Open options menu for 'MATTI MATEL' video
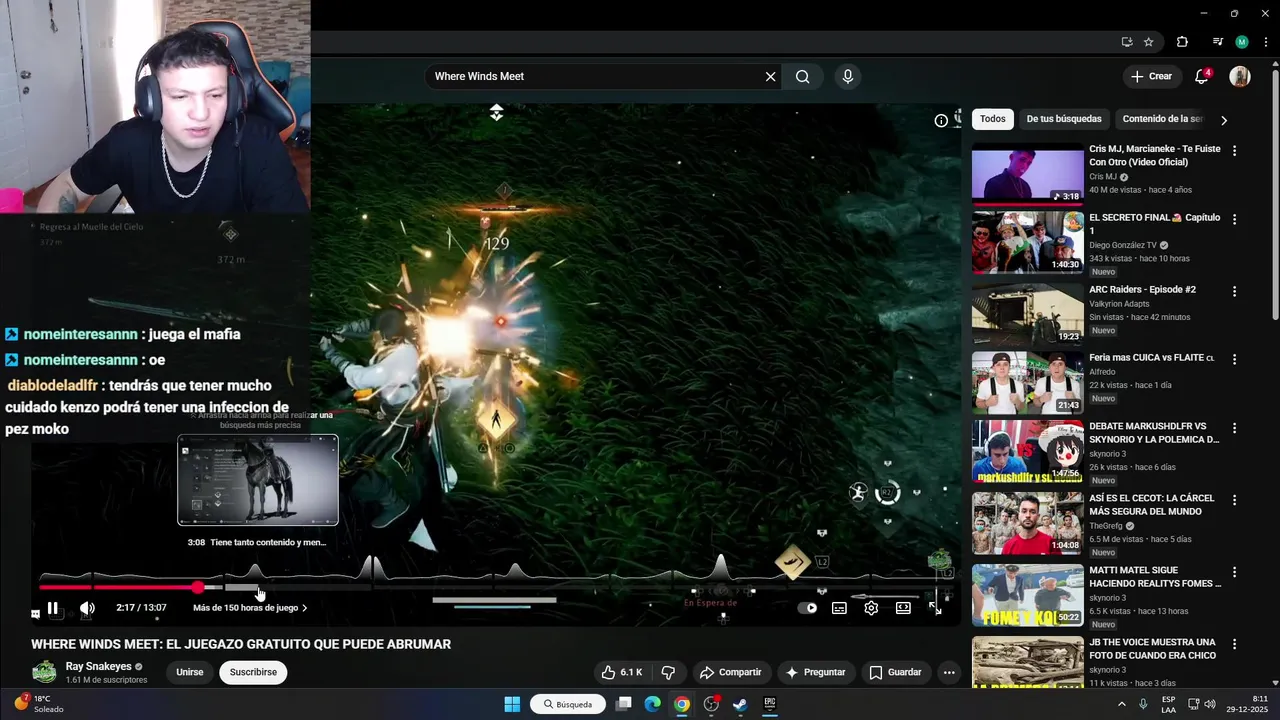This screenshot has height=720, width=1280. (1234, 572)
